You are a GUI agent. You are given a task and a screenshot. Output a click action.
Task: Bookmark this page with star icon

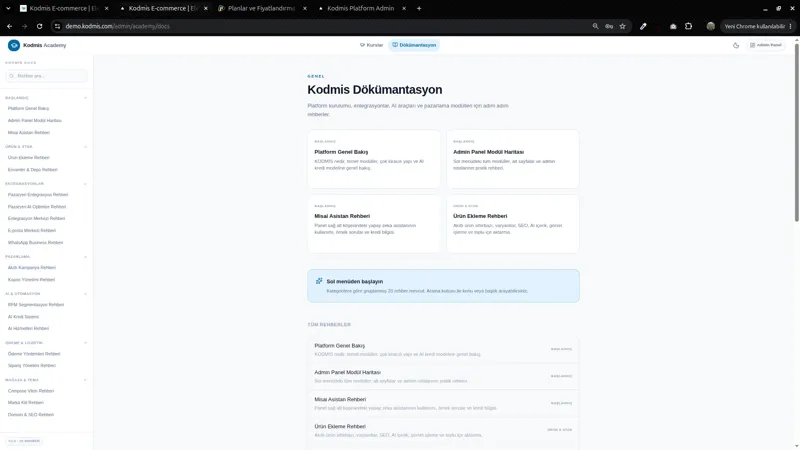(x=622, y=27)
